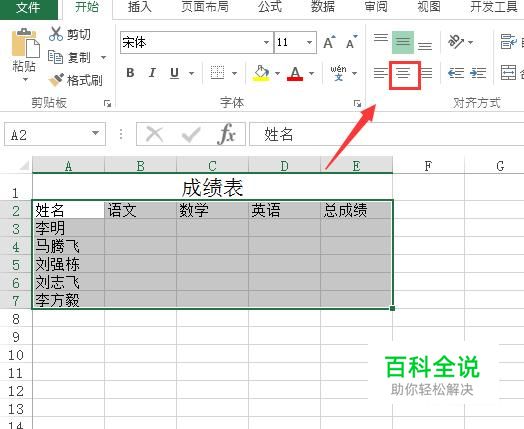Switch to Data (数据) tab
524x429 pixels.
[323, 7]
